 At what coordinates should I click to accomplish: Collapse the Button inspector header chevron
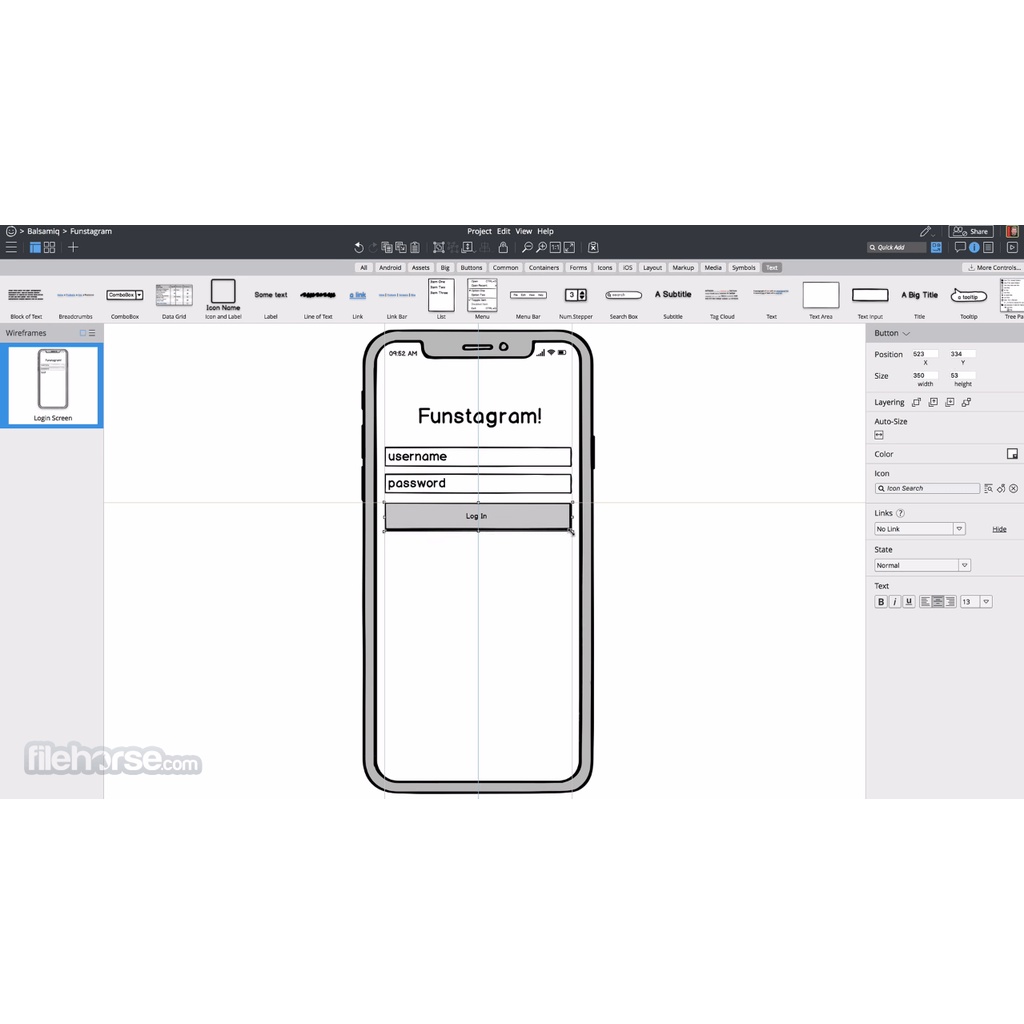pyautogui.click(x=907, y=333)
